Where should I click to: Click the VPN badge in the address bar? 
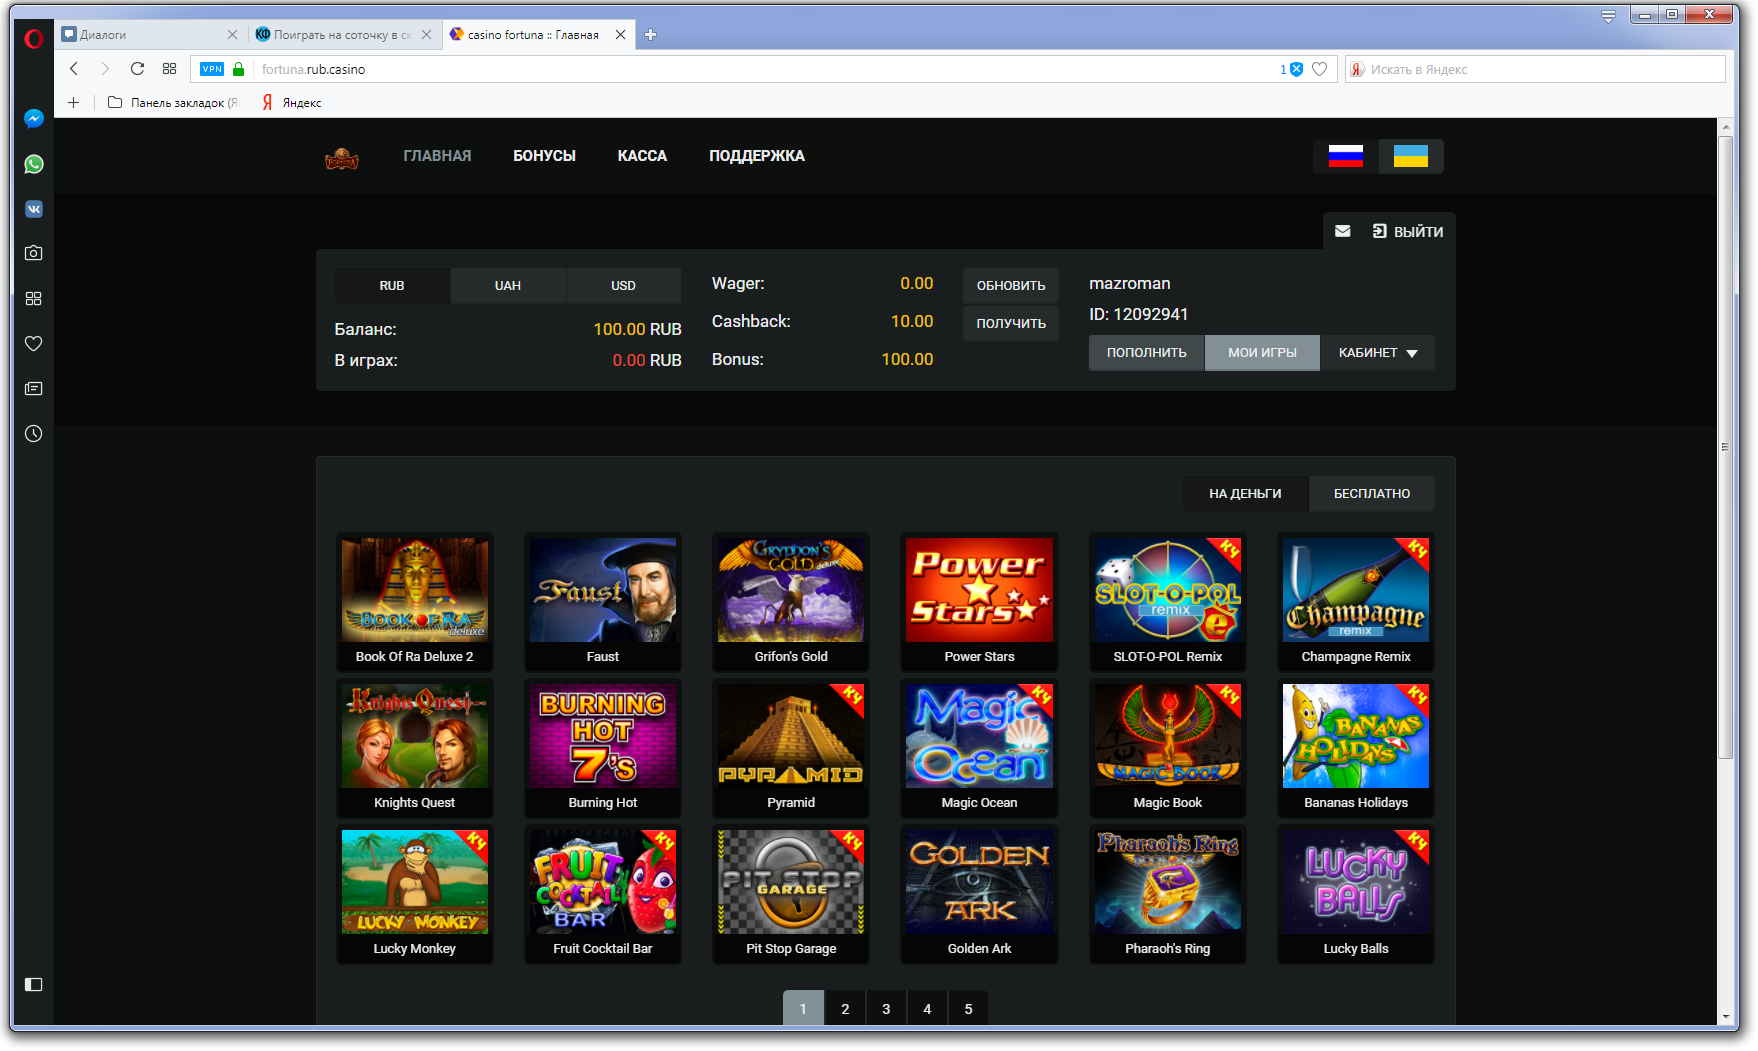coord(212,69)
